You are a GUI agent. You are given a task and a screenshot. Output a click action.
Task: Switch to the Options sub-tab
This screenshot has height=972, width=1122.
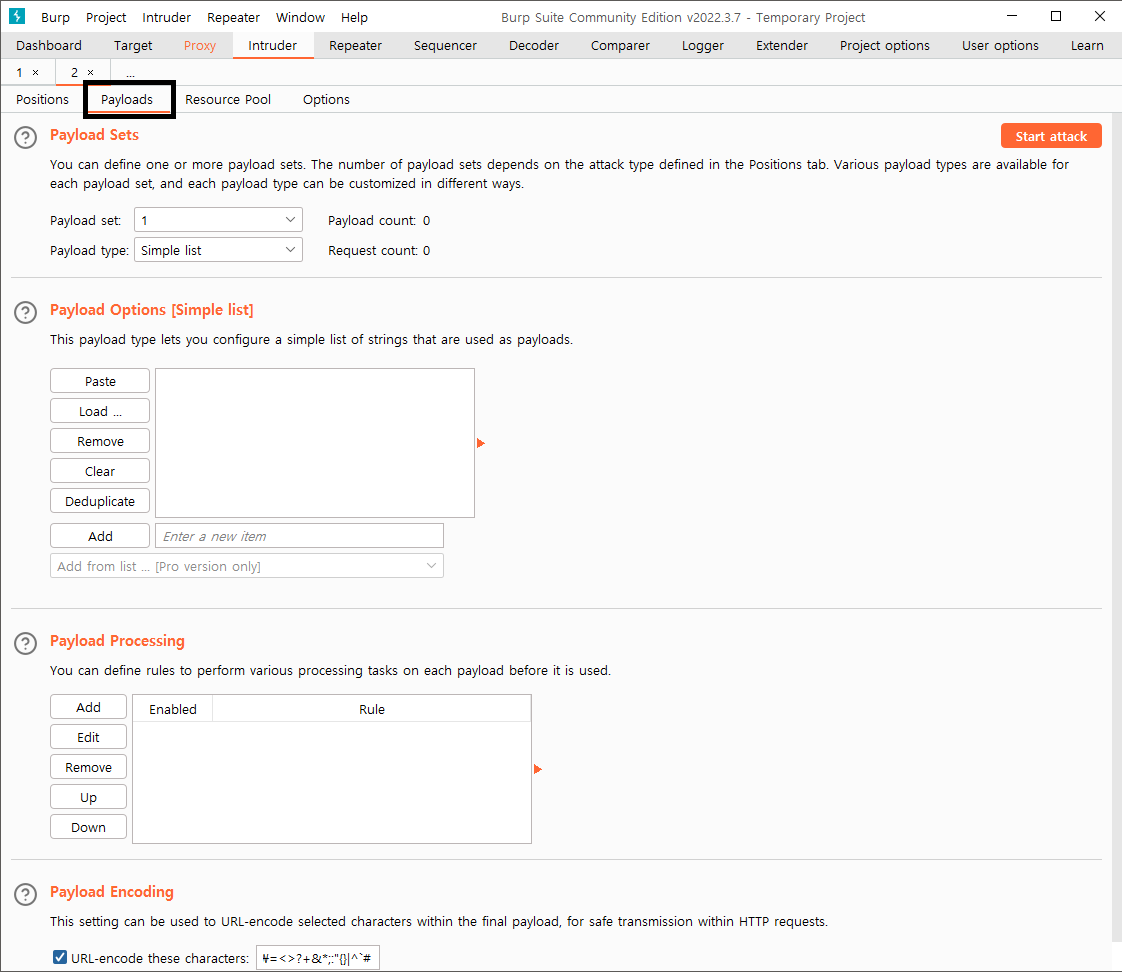click(326, 99)
